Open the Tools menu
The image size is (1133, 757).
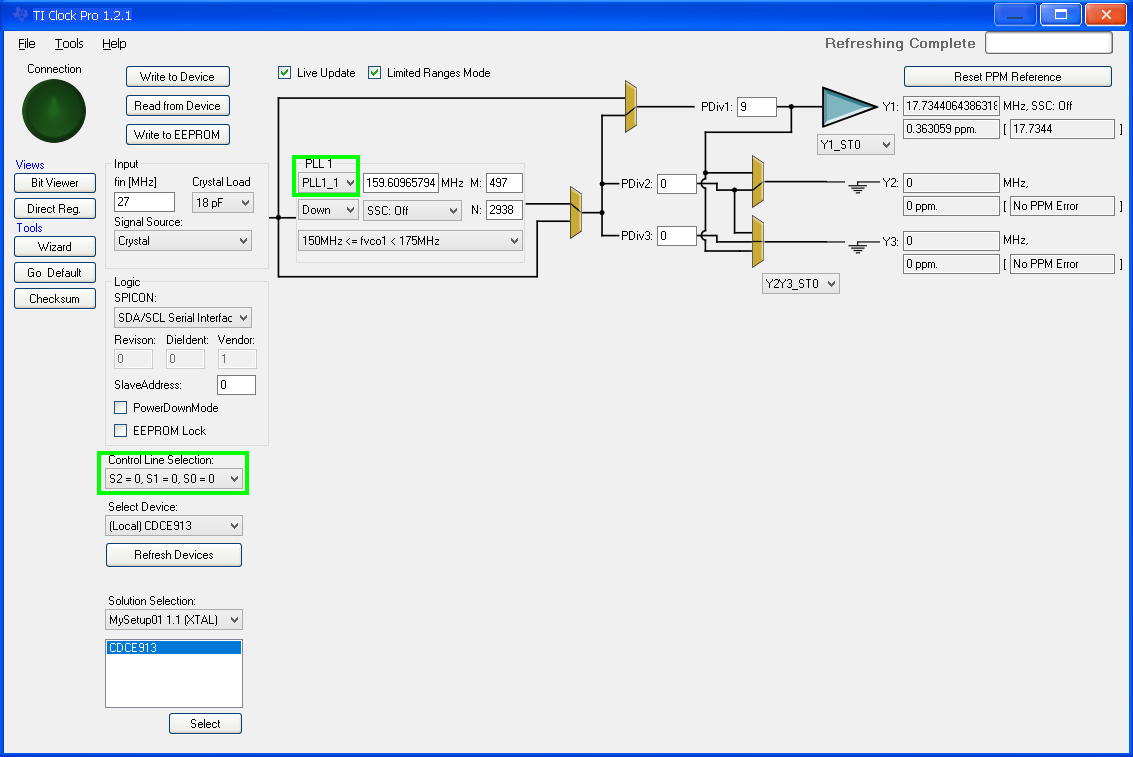pyautogui.click(x=69, y=44)
